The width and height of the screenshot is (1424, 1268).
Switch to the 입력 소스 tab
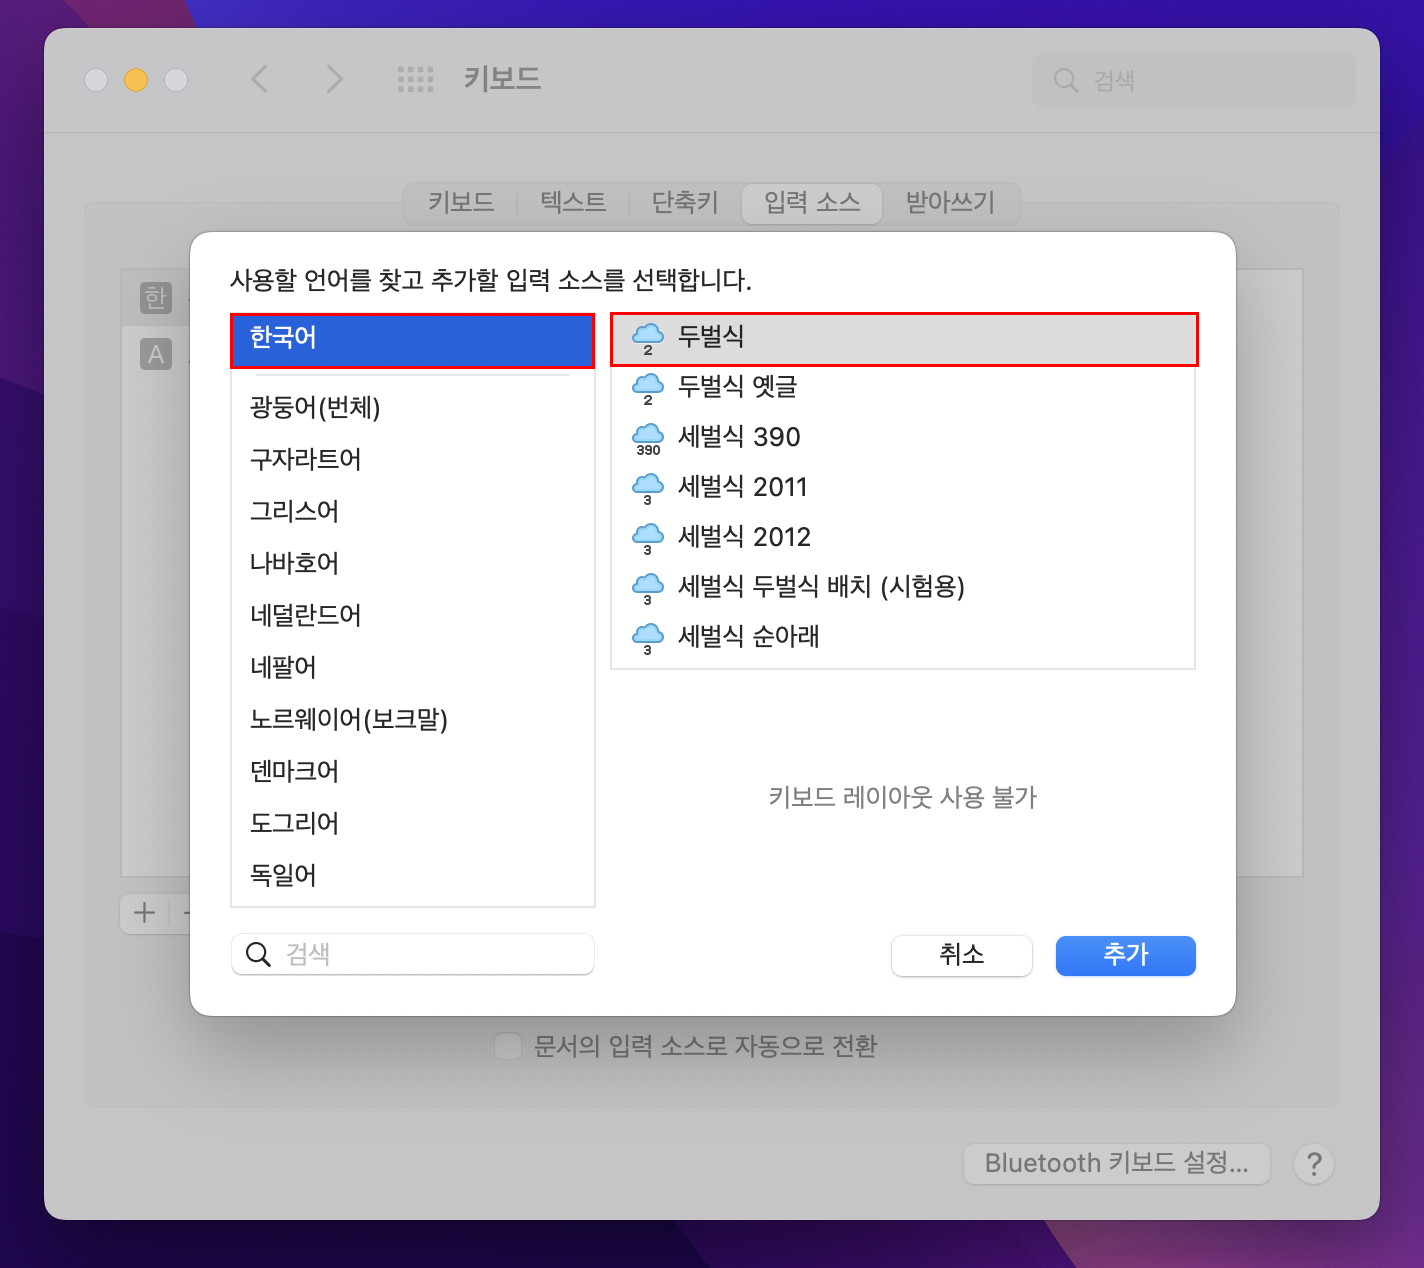[x=812, y=203]
